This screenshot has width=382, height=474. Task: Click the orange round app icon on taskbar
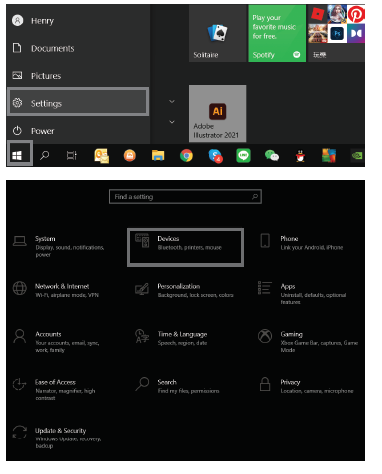coord(130,155)
